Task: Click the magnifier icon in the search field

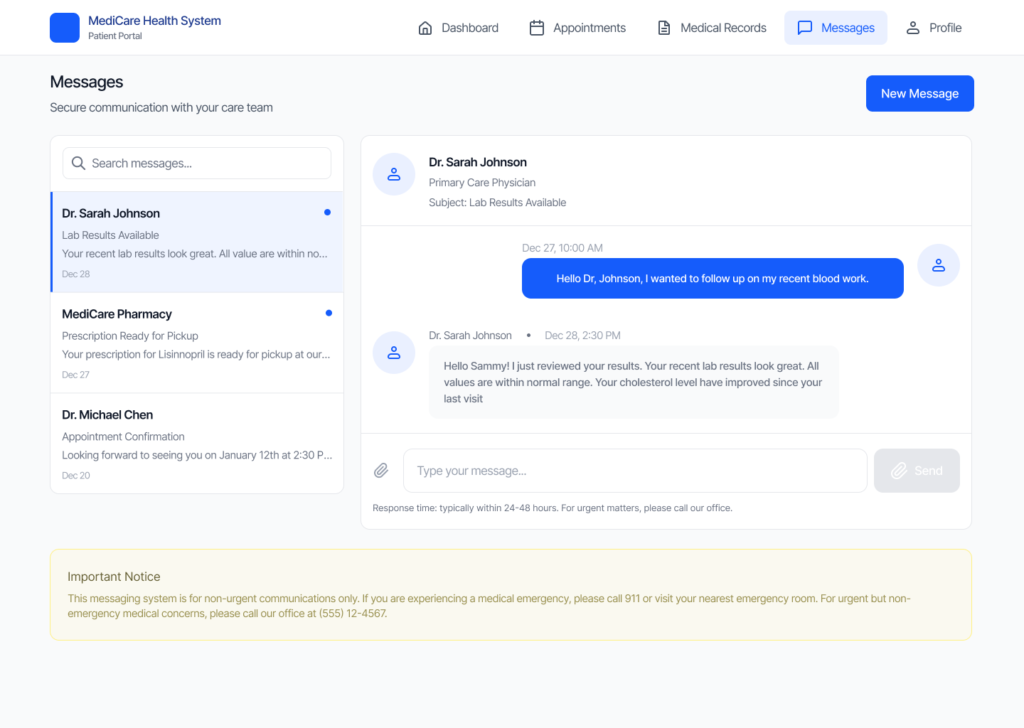Action: 78,163
